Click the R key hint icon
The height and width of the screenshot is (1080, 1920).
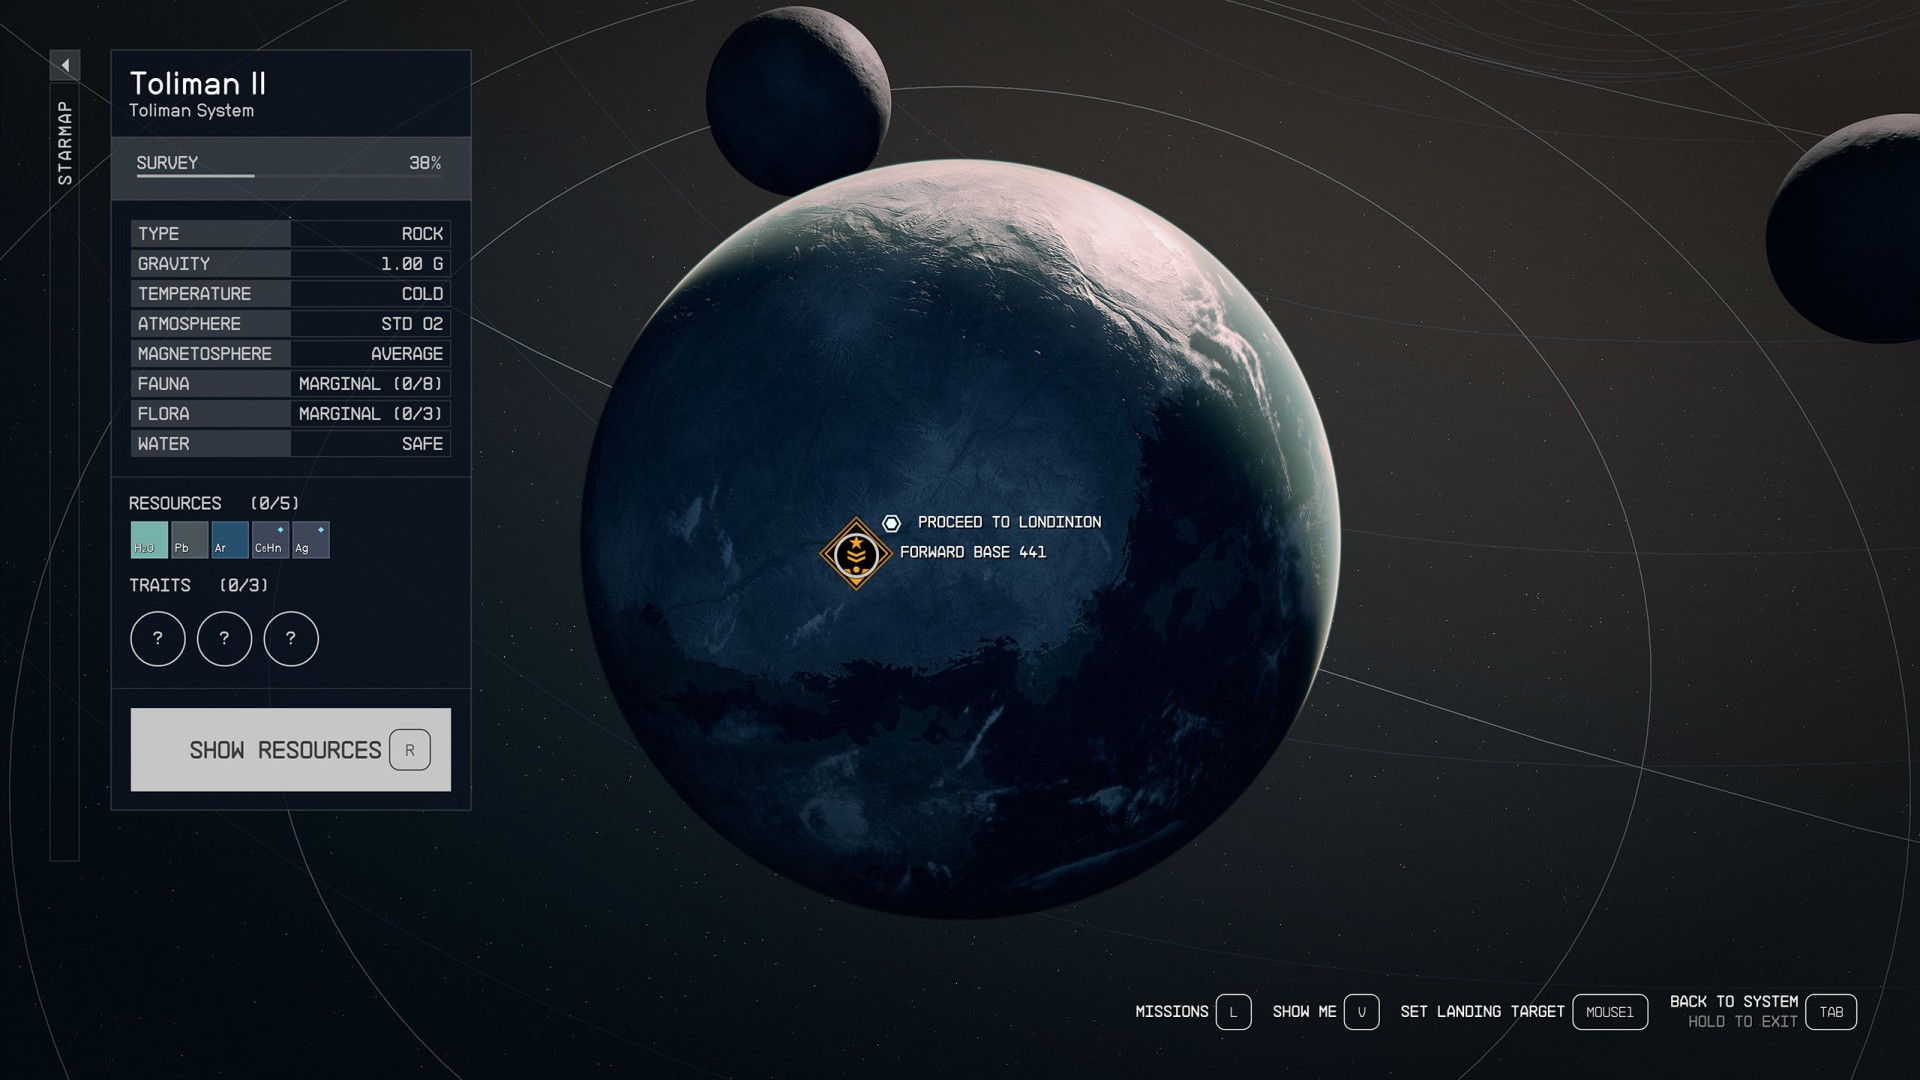tap(410, 750)
